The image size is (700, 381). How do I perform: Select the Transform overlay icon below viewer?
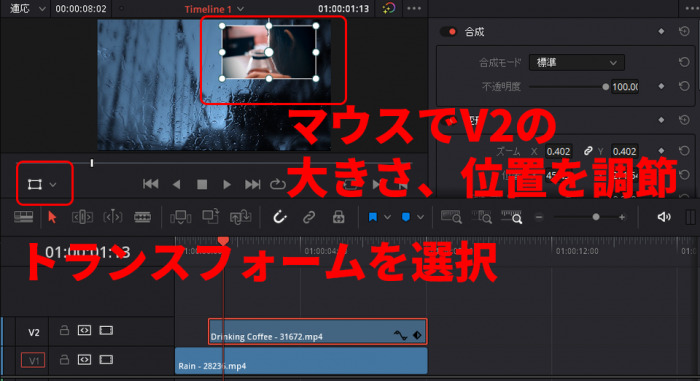click(35, 184)
